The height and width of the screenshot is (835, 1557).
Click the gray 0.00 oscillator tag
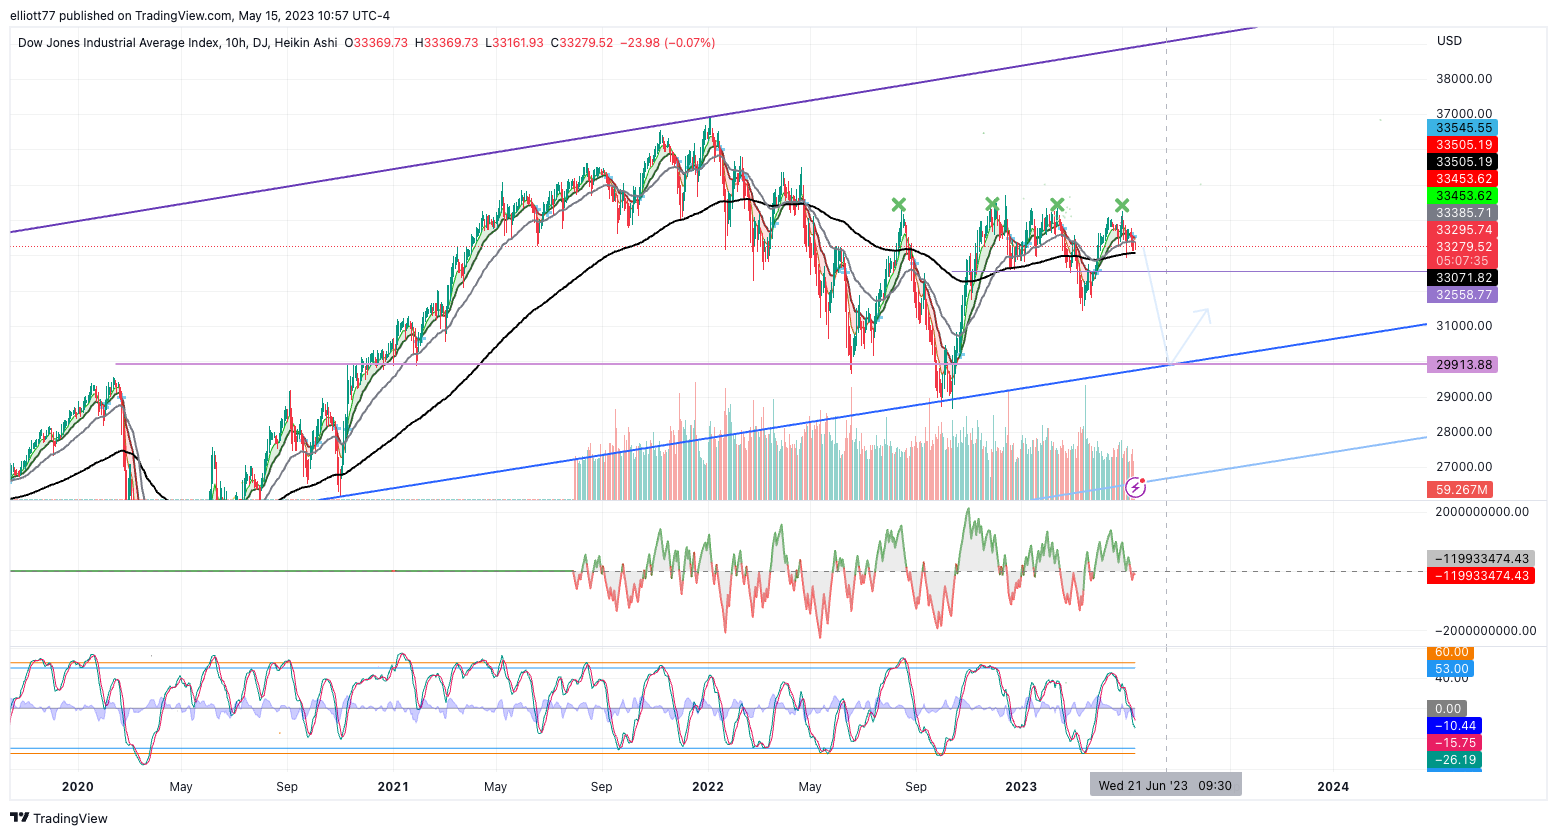1447,709
